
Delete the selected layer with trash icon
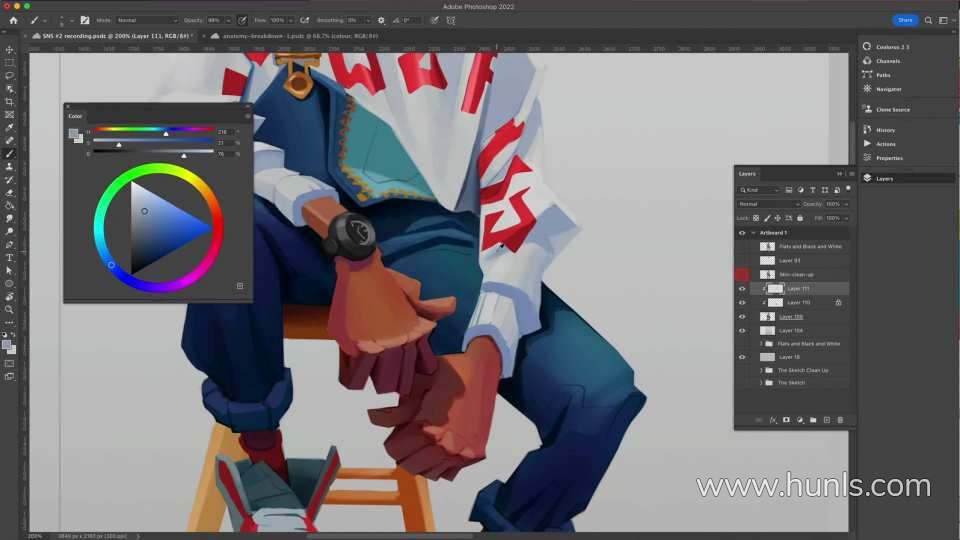(840, 420)
